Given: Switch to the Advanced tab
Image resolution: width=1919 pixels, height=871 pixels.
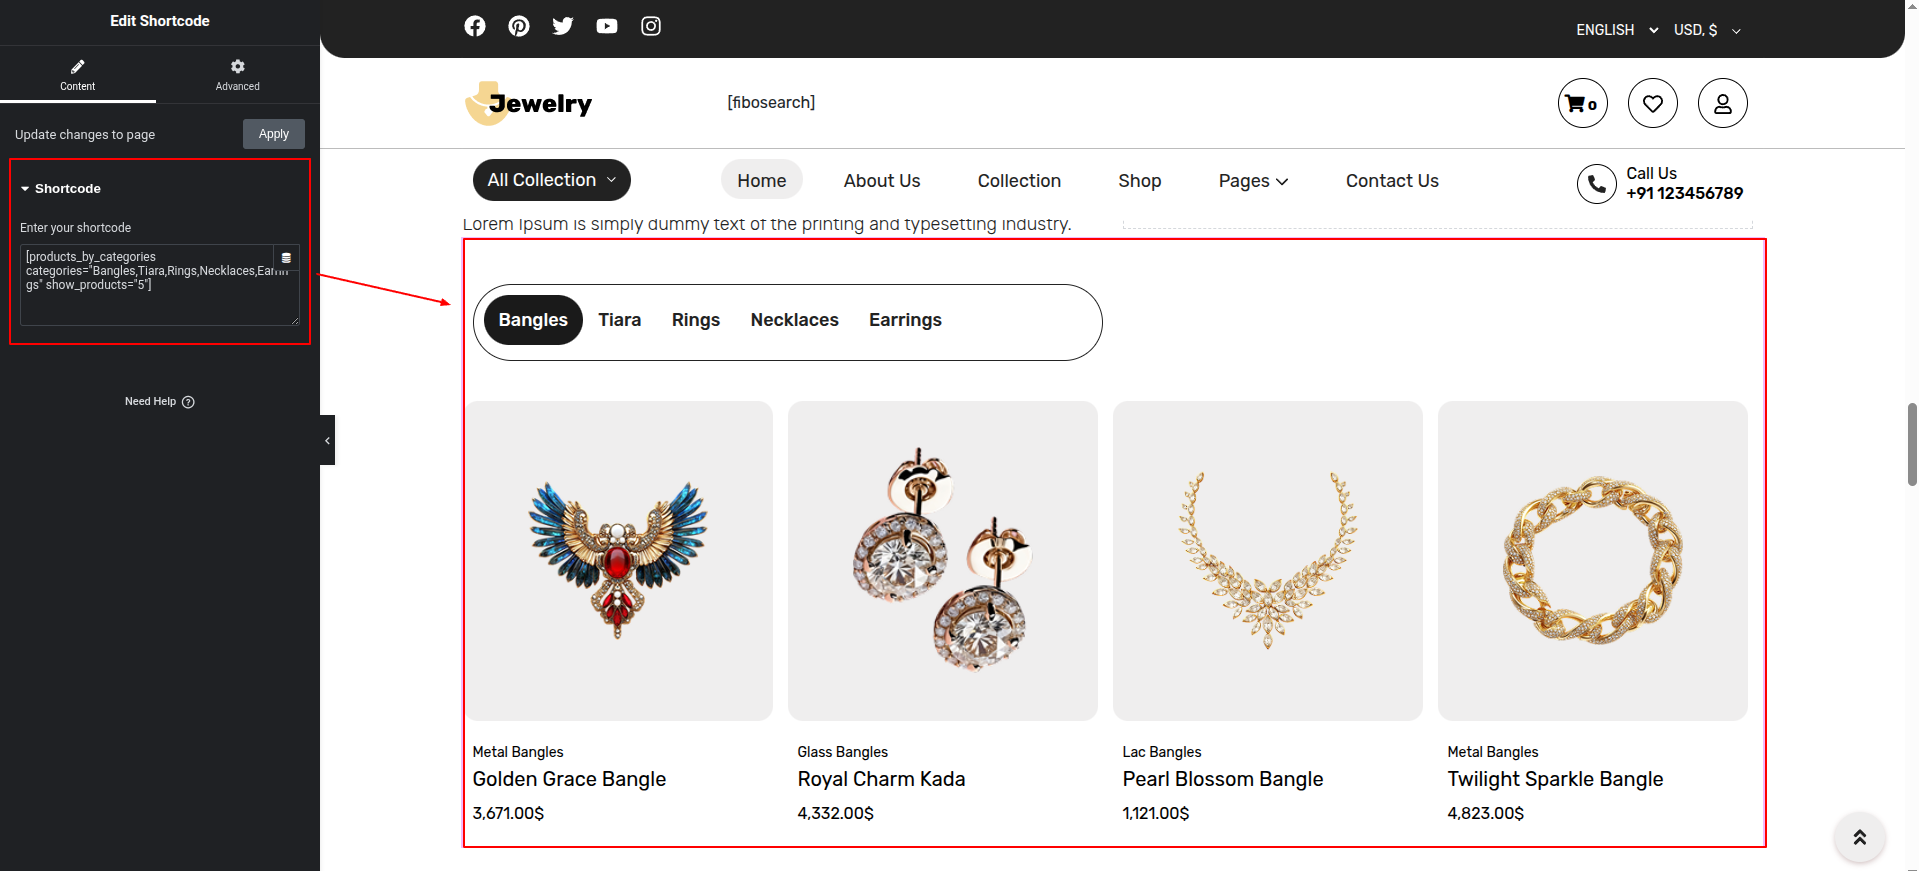Looking at the screenshot, I should click(237, 75).
